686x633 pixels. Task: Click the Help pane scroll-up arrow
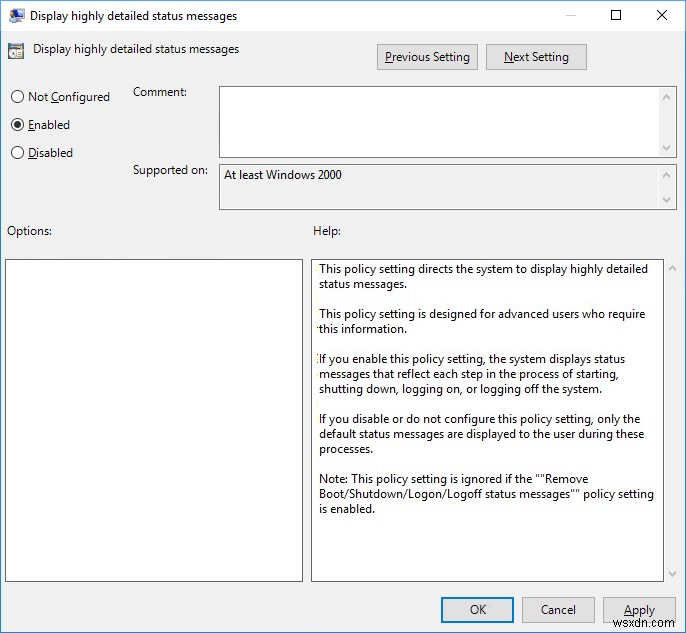[x=672, y=268]
